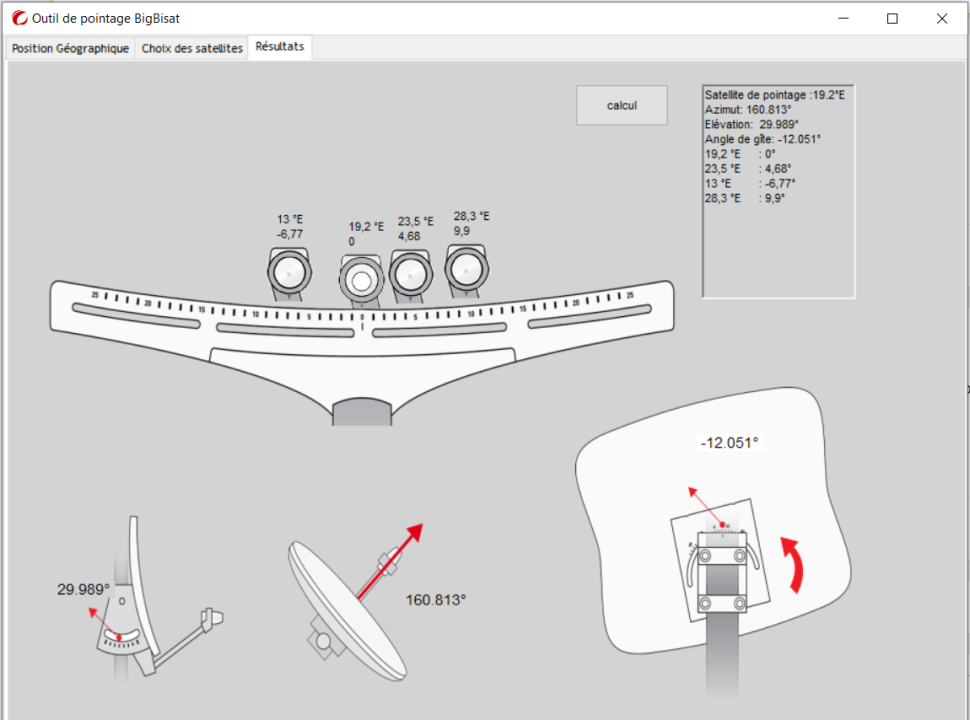Click the multi-LNB rail graduated scale
Viewport: 970px width, 720px height.
pos(362,308)
